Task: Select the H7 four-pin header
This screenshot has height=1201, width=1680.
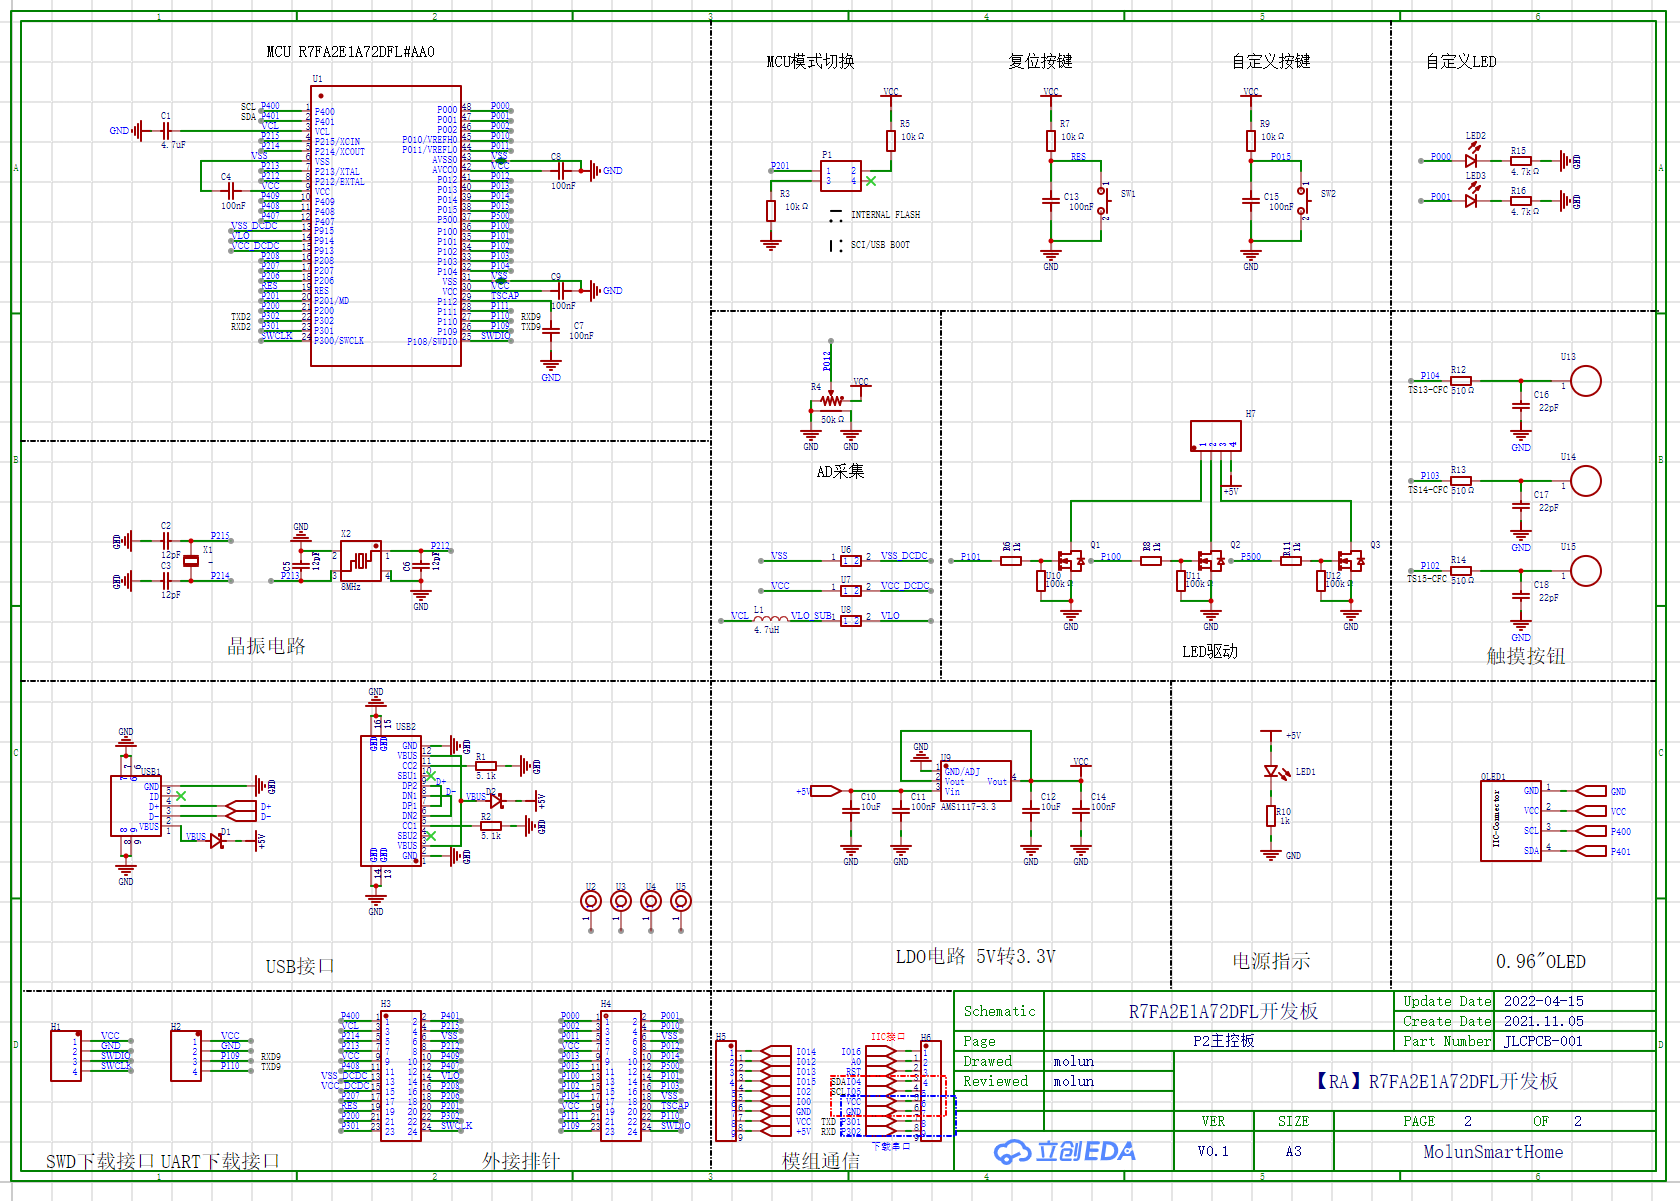Action: (x=1215, y=436)
